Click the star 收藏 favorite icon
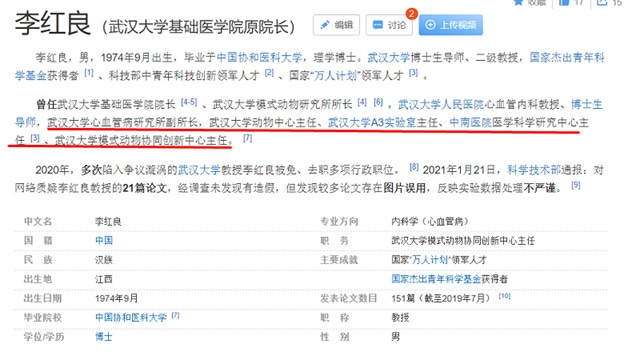Image resolution: width=624 pixels, height=360 pixels. (x=518, y=2)
